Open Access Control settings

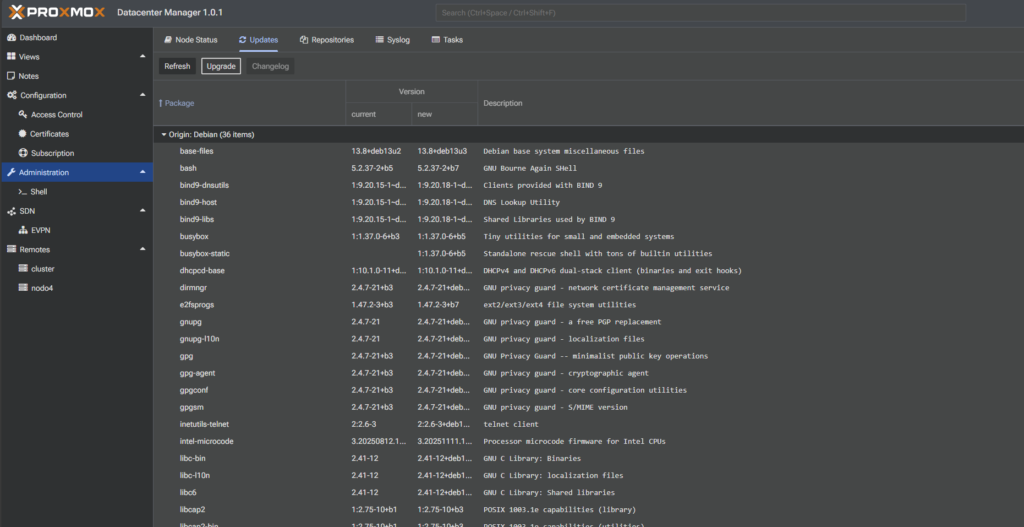click(76, 114)
